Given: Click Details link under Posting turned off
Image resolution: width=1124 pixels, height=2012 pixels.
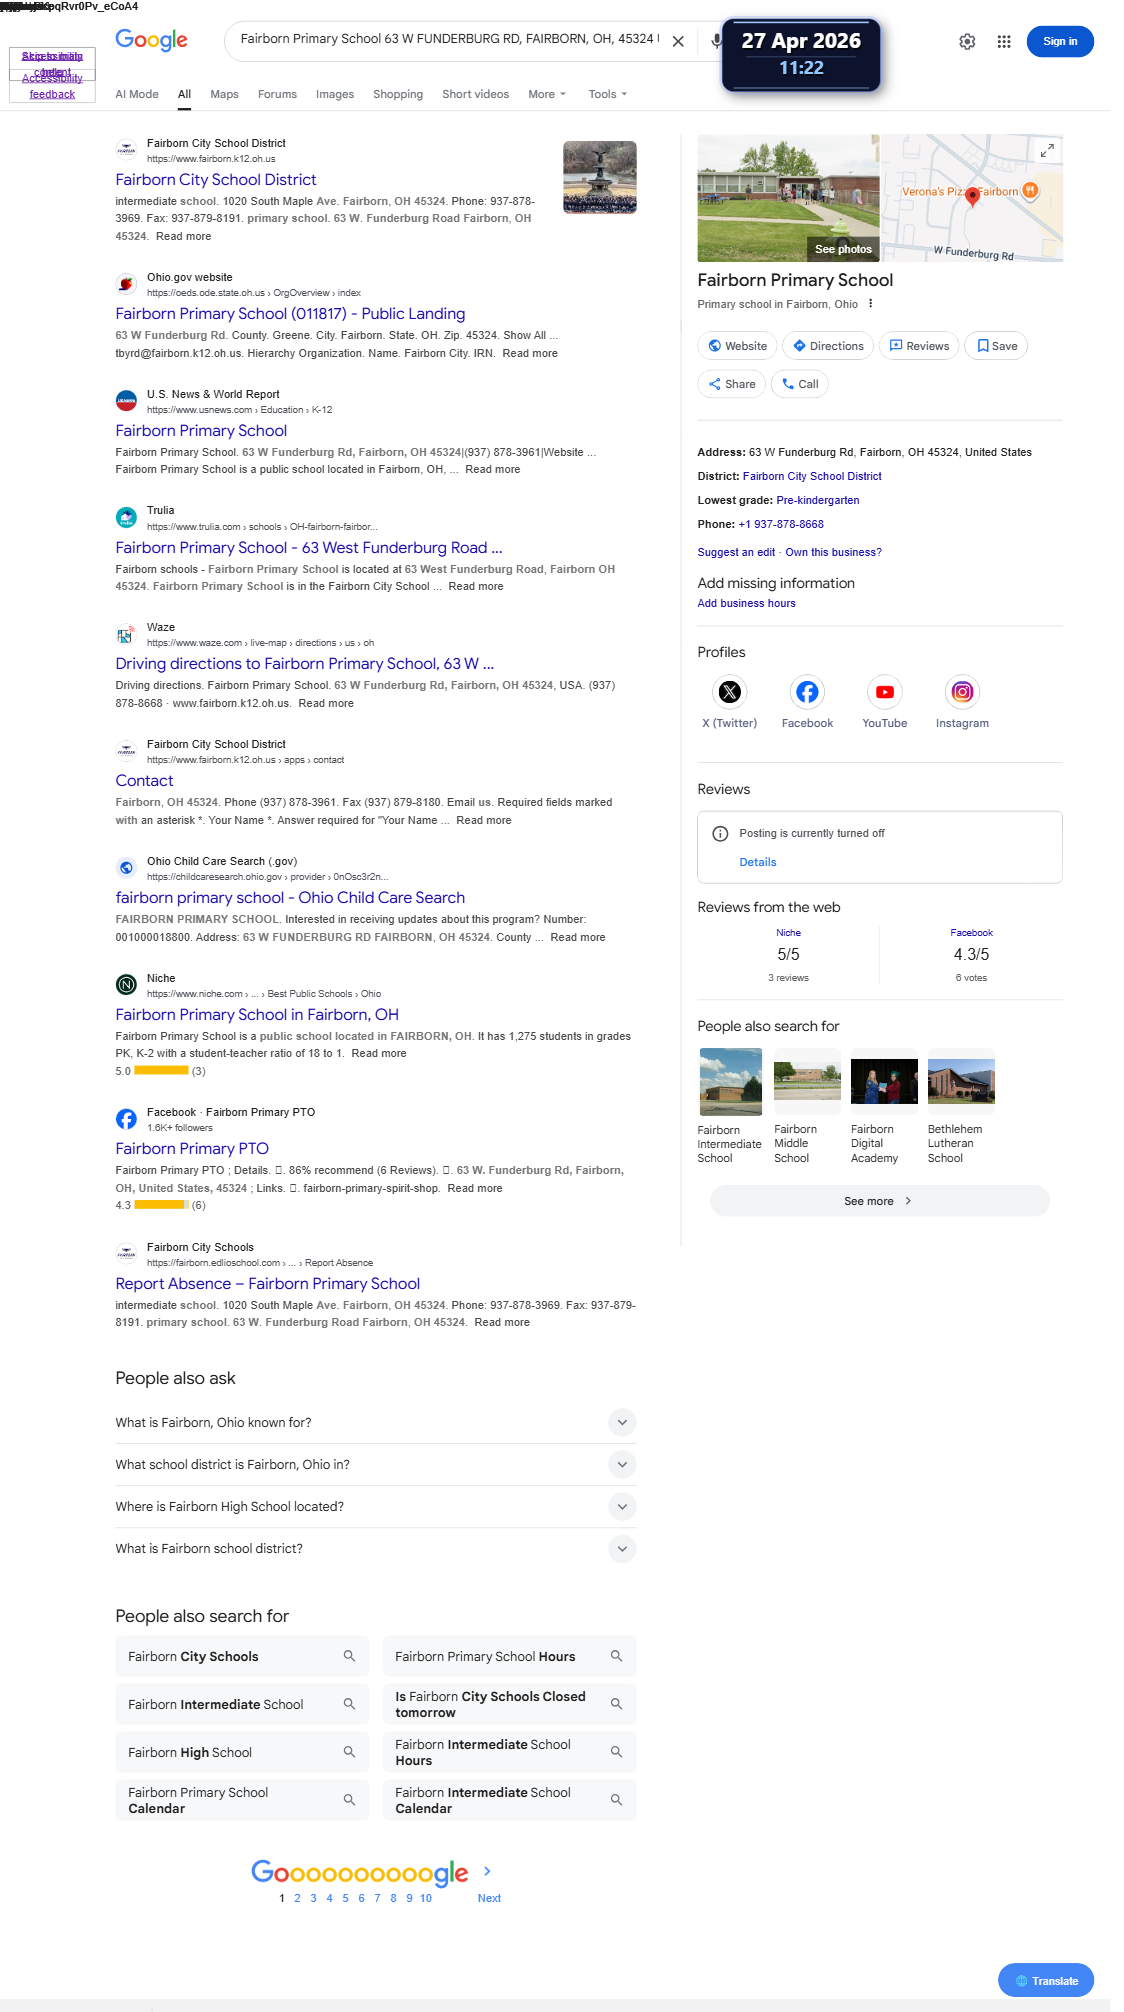Looking at the screenshot, I should [x=758, y=862].
